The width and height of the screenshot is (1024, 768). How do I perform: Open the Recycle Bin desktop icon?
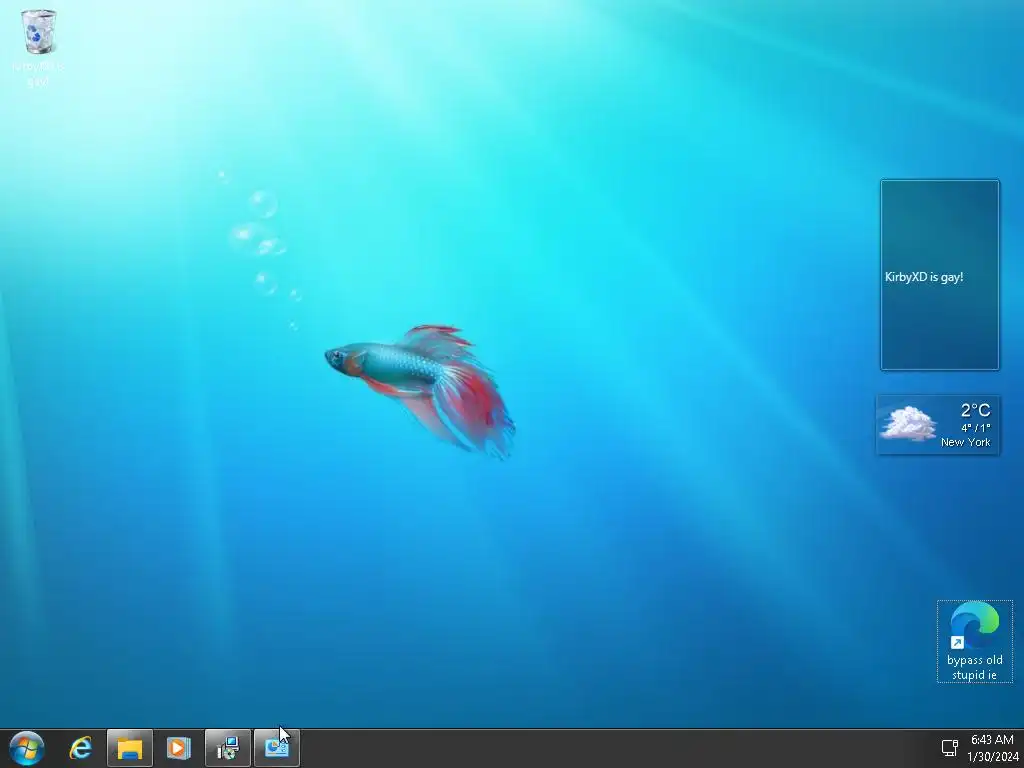(39, 32)
